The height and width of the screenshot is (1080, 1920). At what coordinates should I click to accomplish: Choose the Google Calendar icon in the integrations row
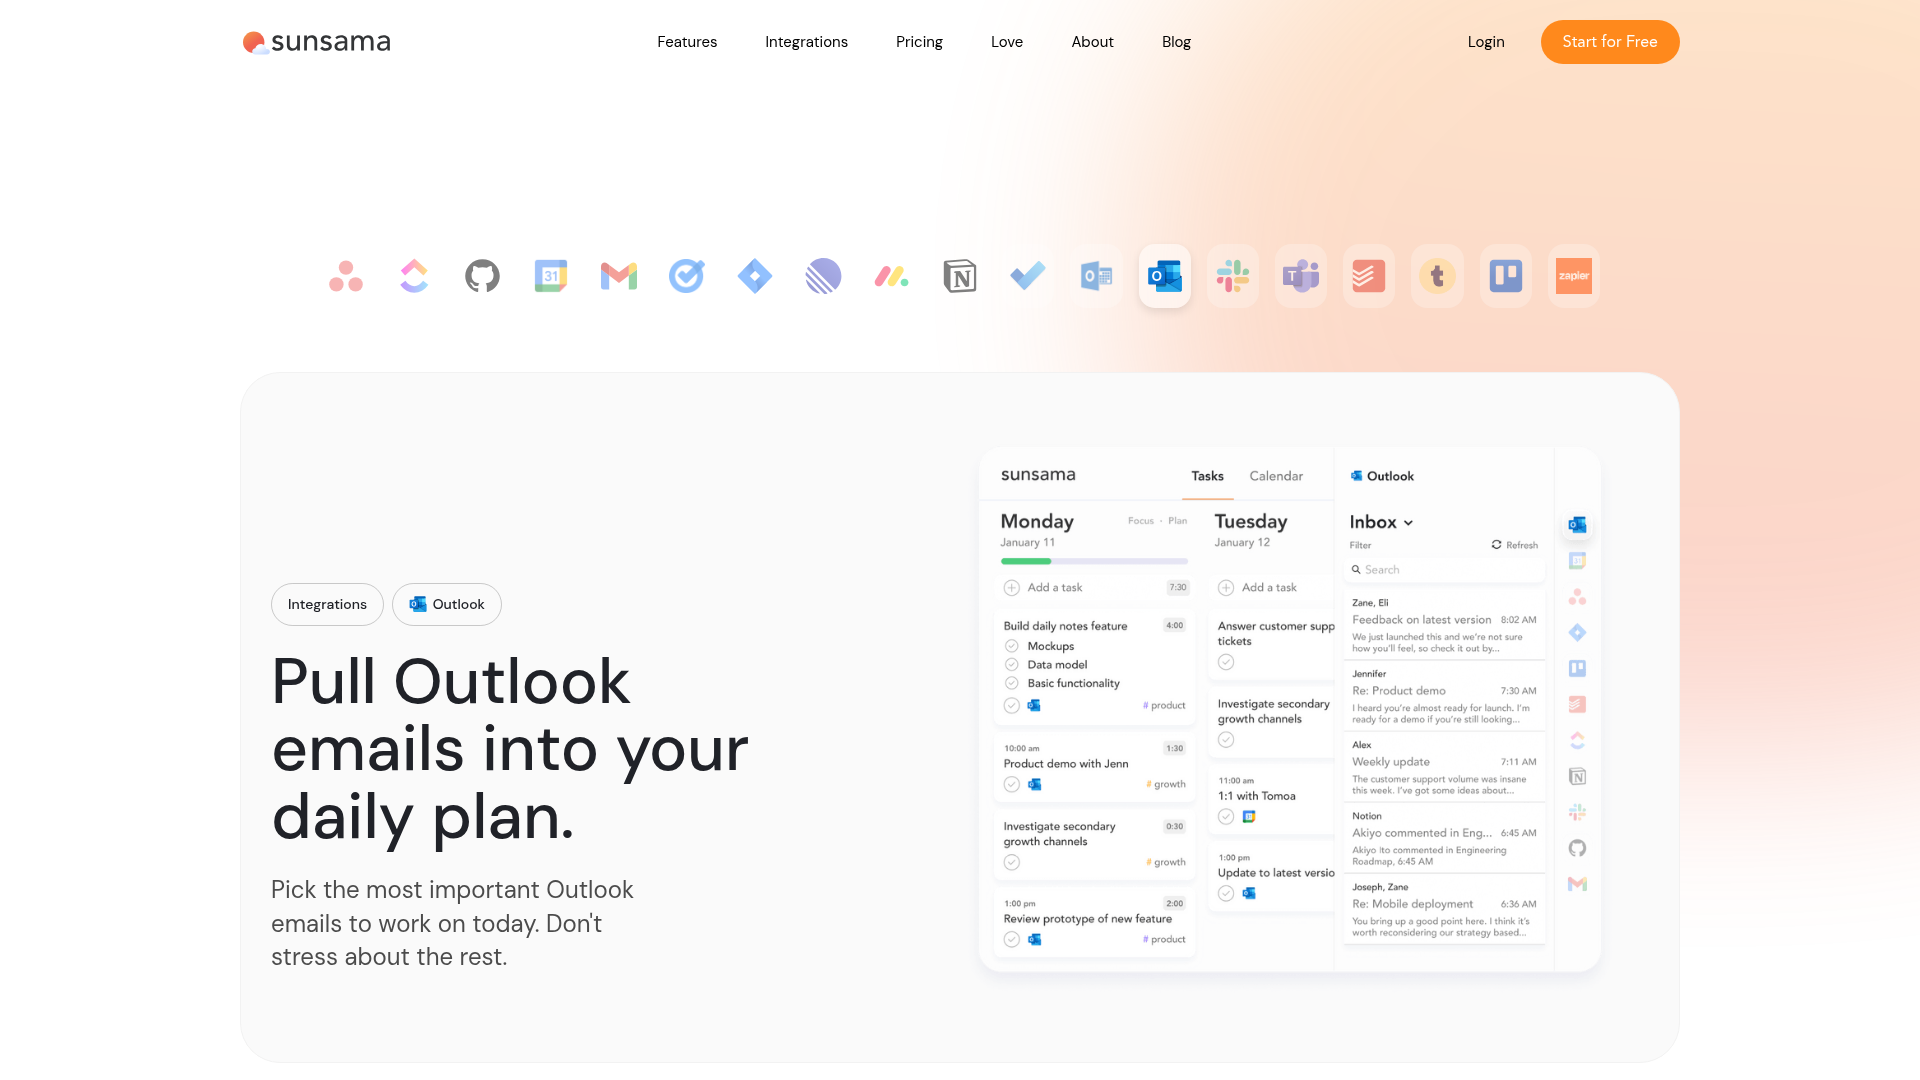551,276
